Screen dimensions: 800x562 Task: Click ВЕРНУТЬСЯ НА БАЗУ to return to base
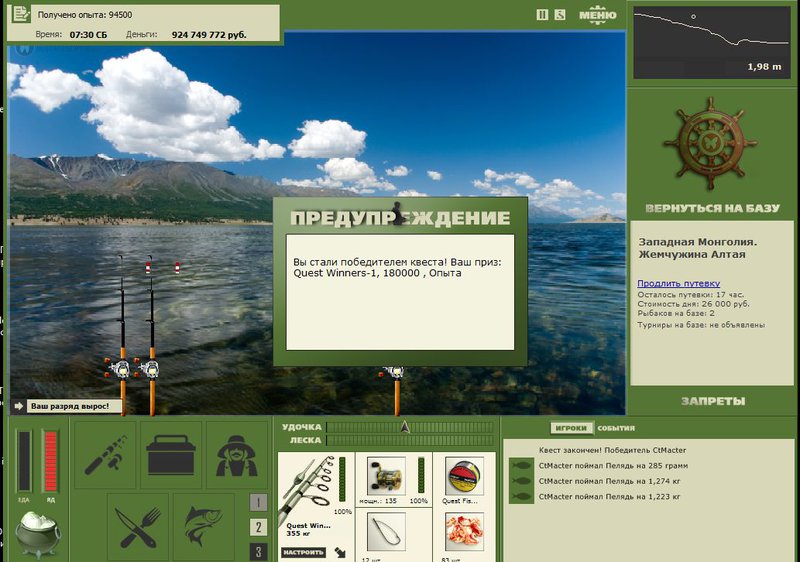point(712,208)
